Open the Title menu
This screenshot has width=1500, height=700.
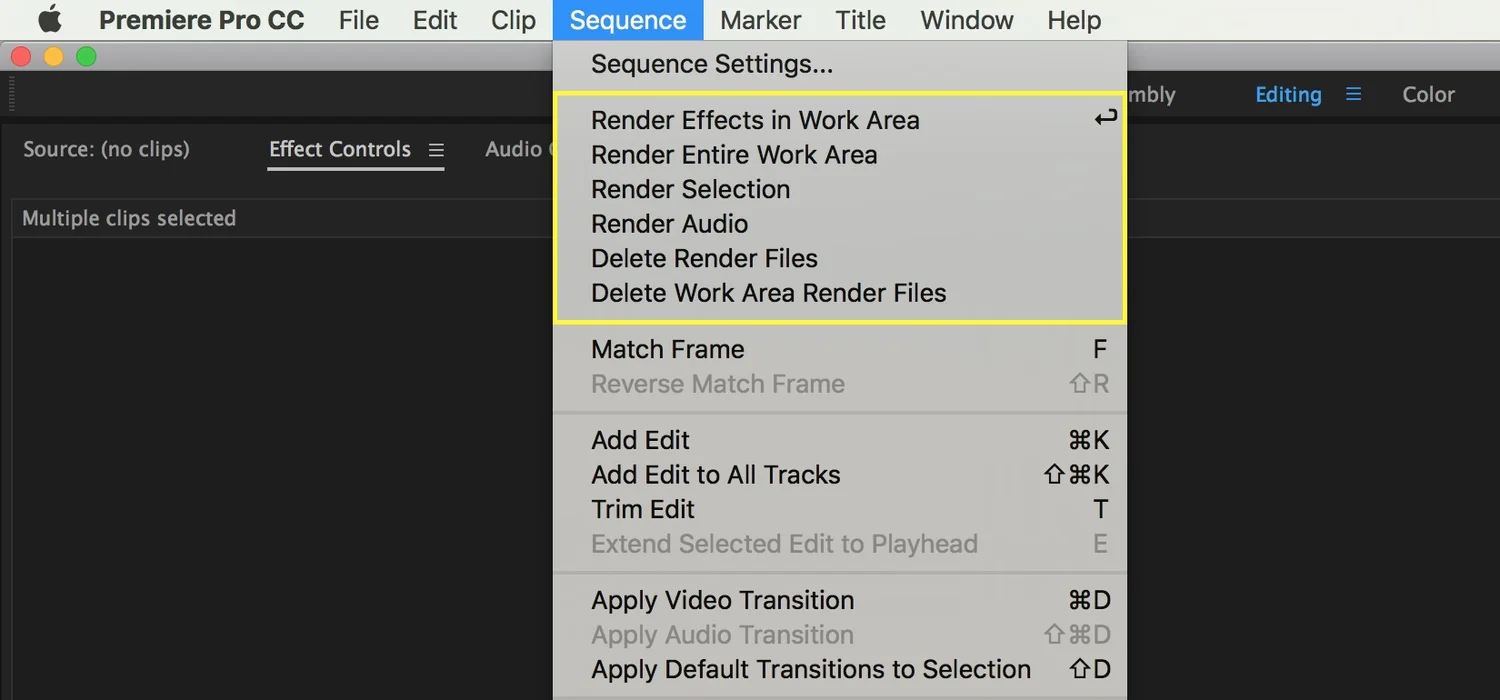click(860, 20)
